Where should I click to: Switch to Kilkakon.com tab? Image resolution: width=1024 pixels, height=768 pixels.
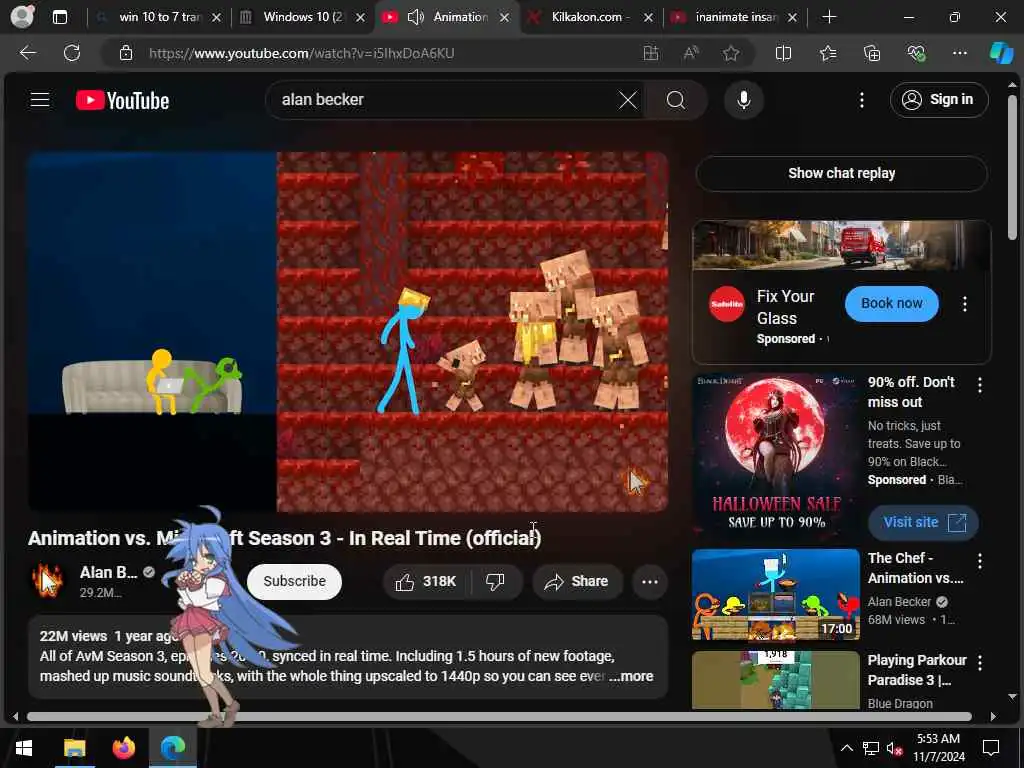(590, 17)
